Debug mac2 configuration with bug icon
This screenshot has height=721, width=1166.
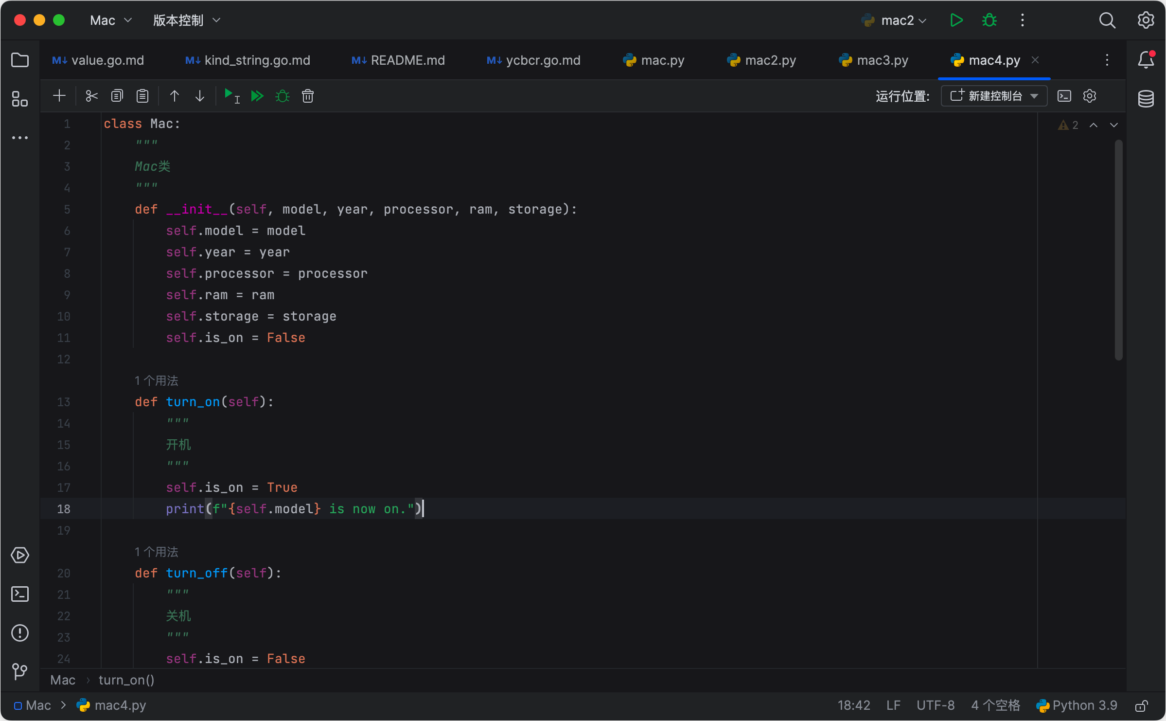pos(989,21)
